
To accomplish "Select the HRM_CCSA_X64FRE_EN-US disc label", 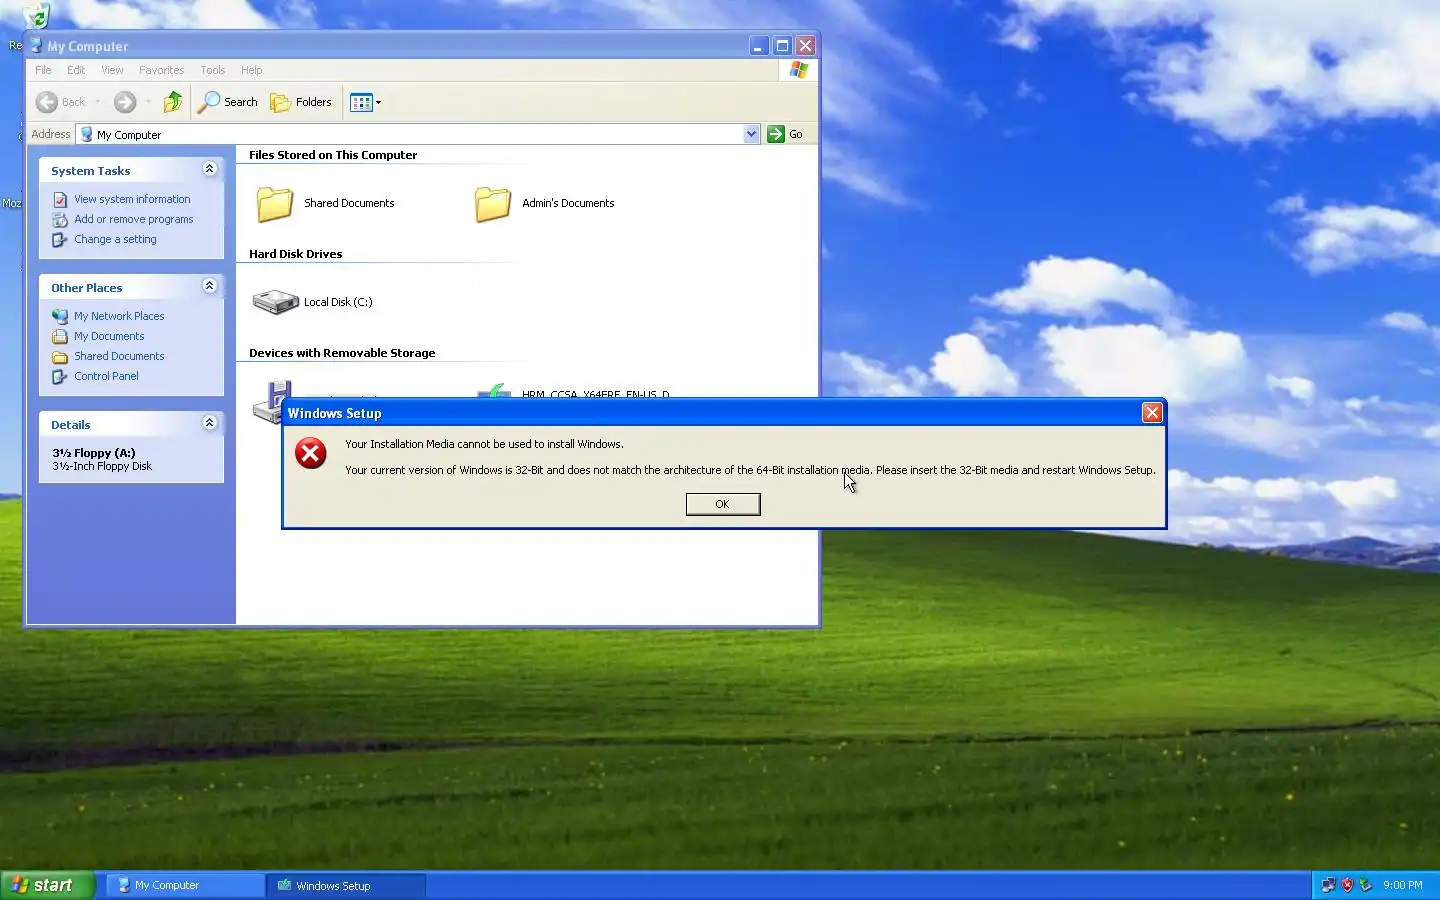I will click(596, 394).
